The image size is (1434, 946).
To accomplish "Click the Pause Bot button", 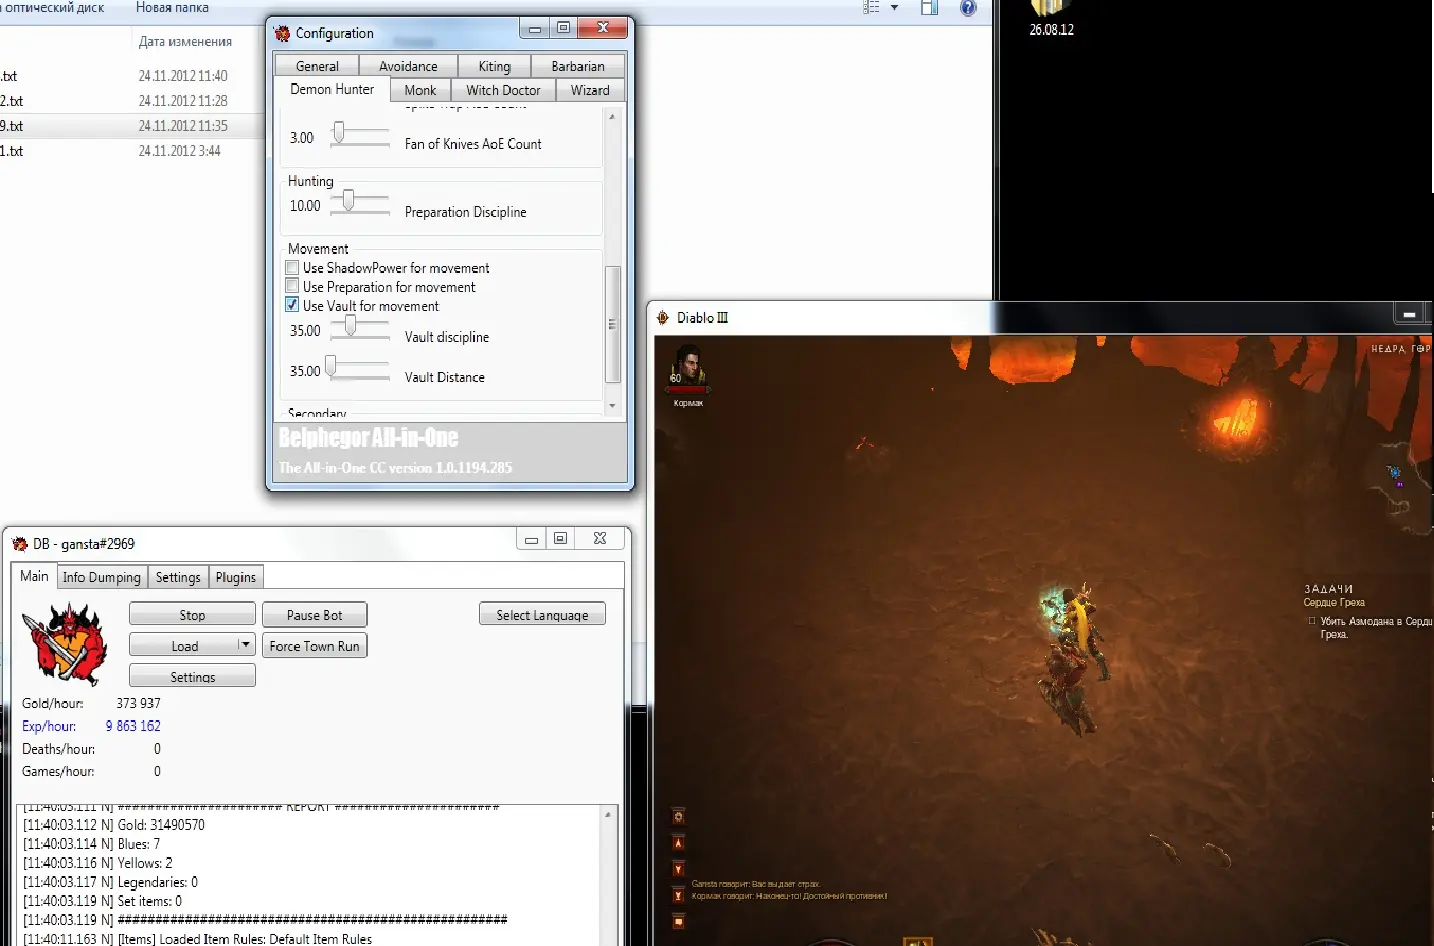I will tap(314, 615).
